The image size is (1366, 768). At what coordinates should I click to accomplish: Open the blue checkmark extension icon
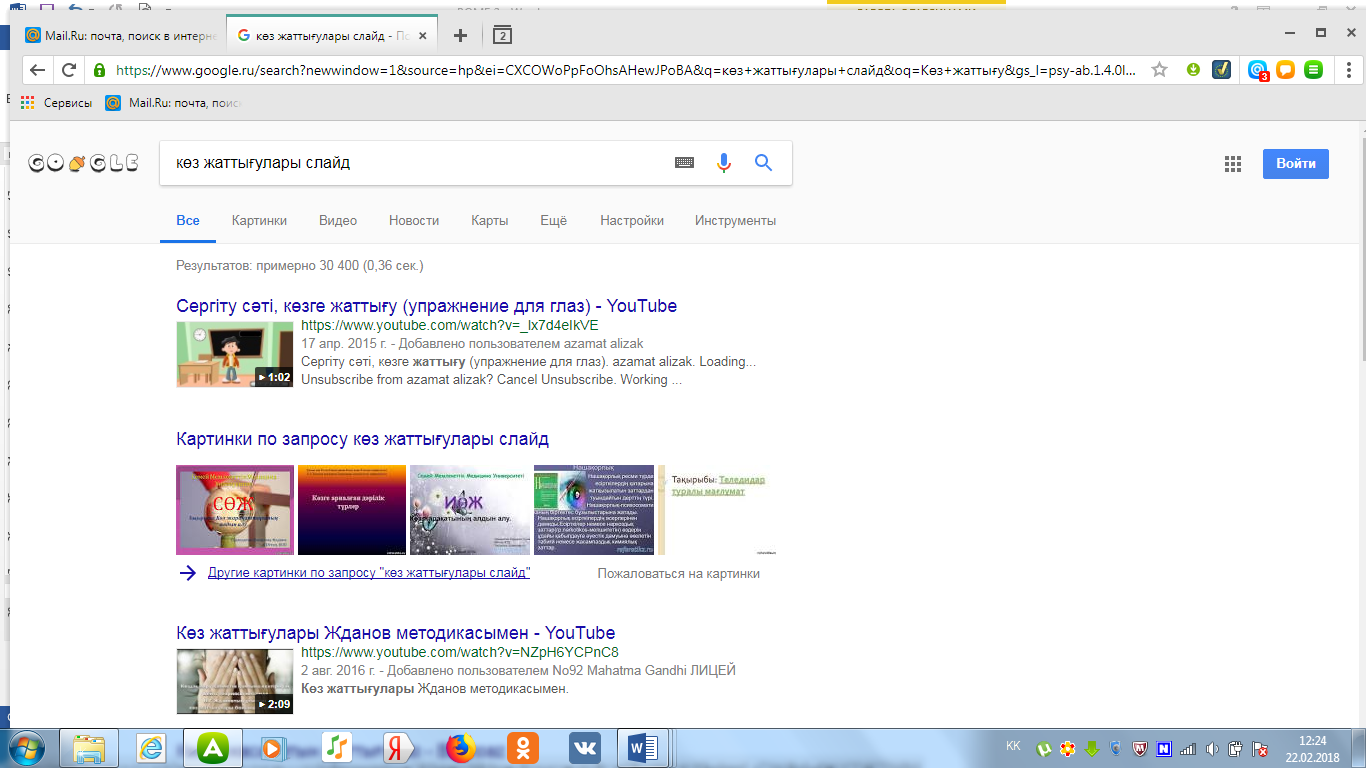pos(1221,70)
